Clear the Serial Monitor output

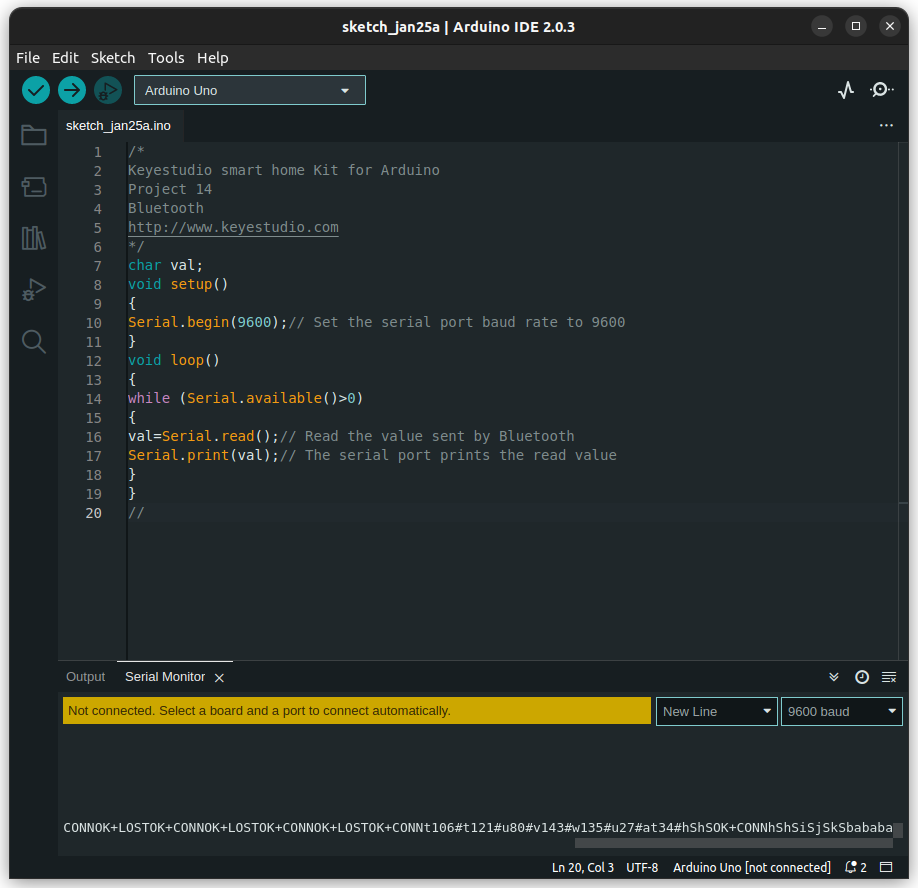click(889, 677)
